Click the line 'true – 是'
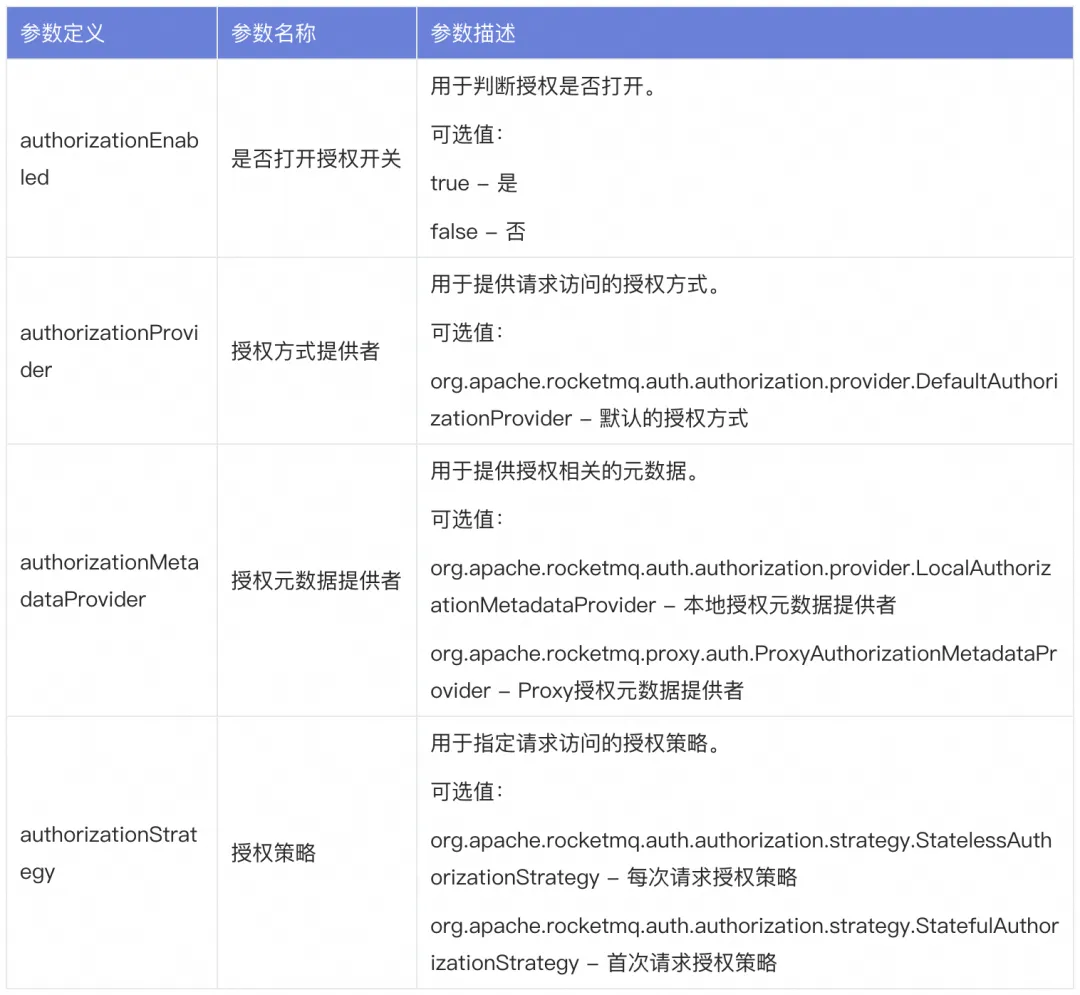This screenshot has height=995, width=1080. tap(474, 183)
